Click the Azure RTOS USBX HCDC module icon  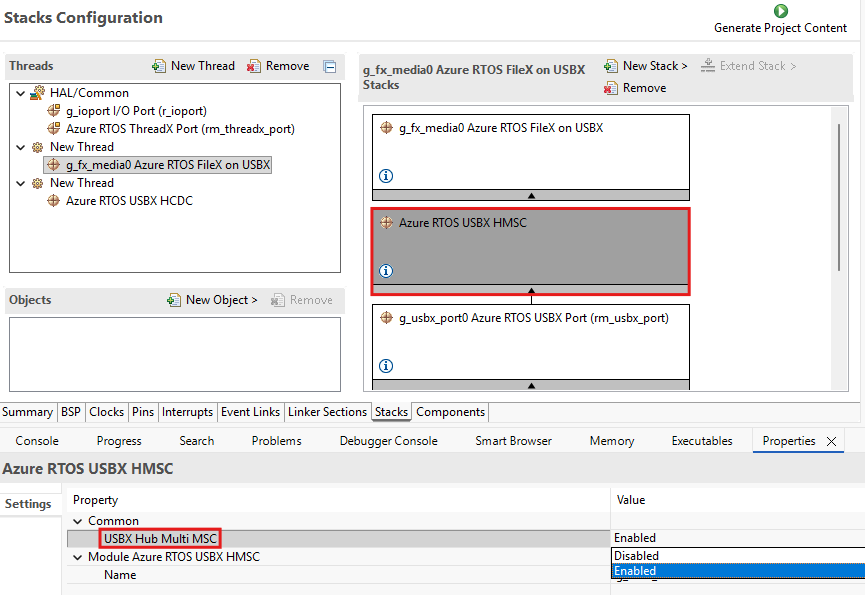tap(54, 201)
